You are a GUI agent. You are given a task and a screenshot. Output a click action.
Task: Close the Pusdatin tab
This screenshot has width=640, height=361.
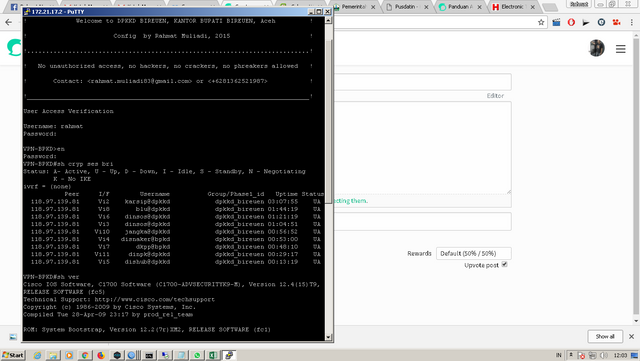click(x=426, y=7)
